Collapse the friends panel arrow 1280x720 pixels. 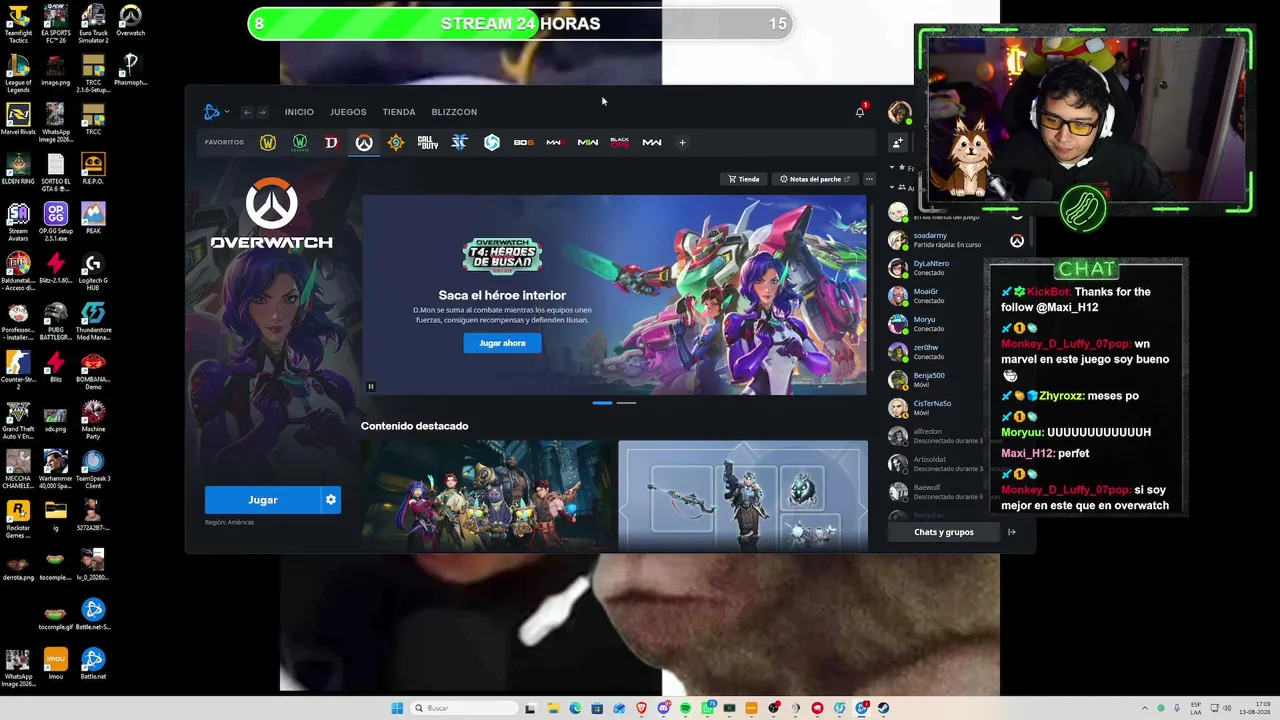1011,532
